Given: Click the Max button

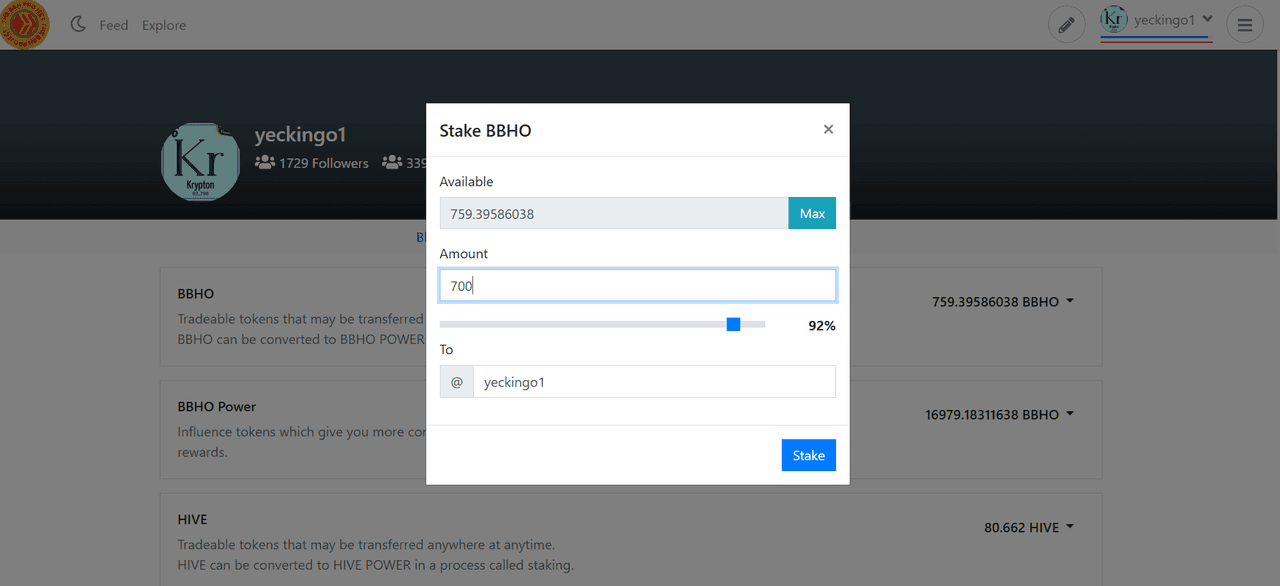Looking at the screenshot, I should (x=812, y=213).
